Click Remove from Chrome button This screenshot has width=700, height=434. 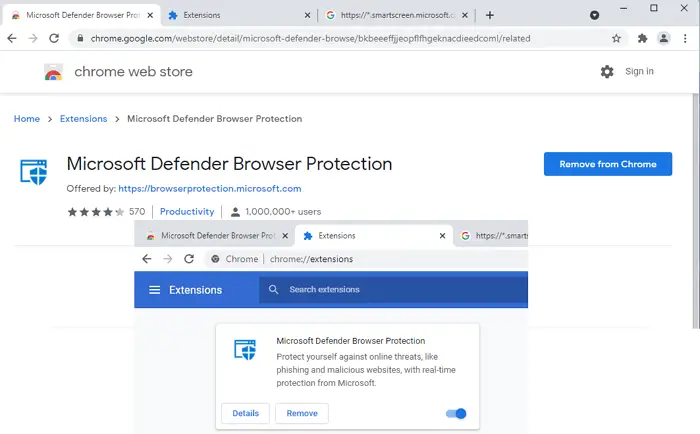pyautogui.click(x=608, y=164)
